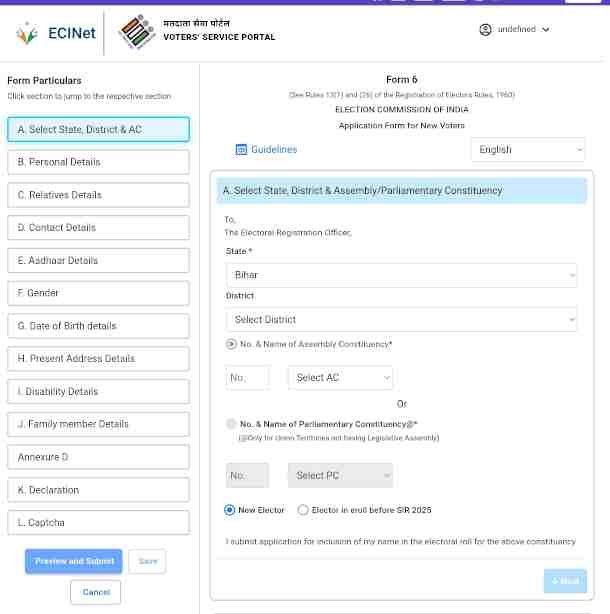Open the State dropdown showing Bihar

pyautogui.click(x=401, y=275)
